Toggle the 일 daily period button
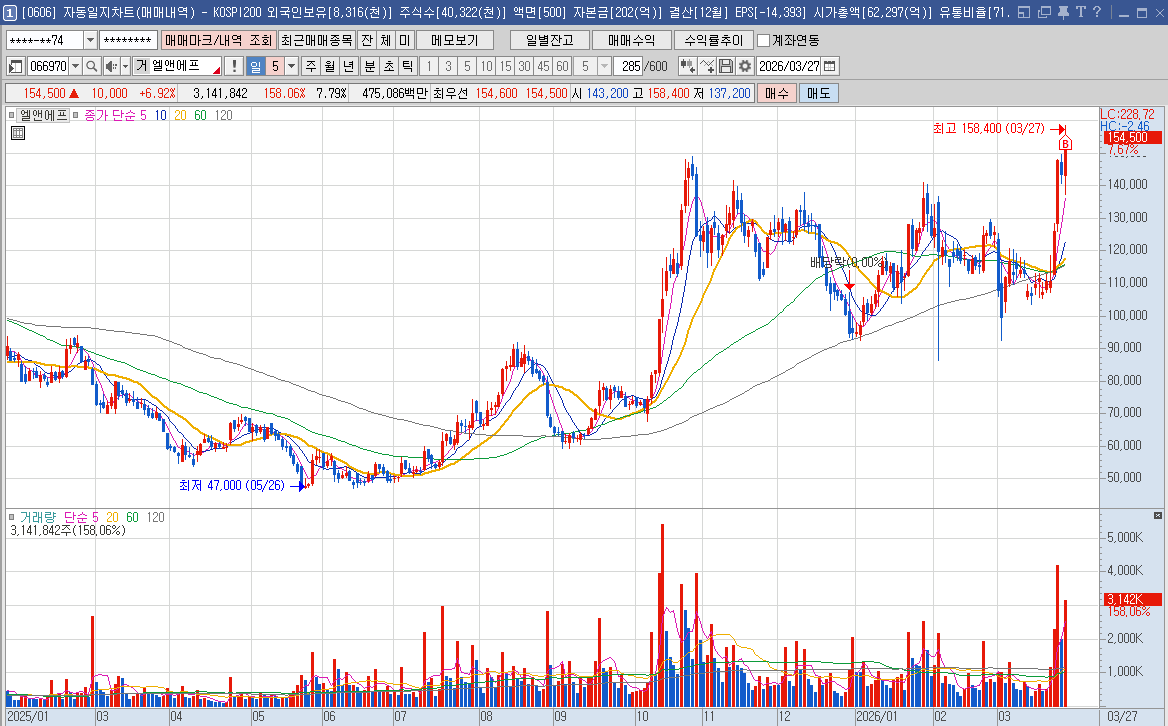Screen dimensions: 1168x726 pos(255,66)
